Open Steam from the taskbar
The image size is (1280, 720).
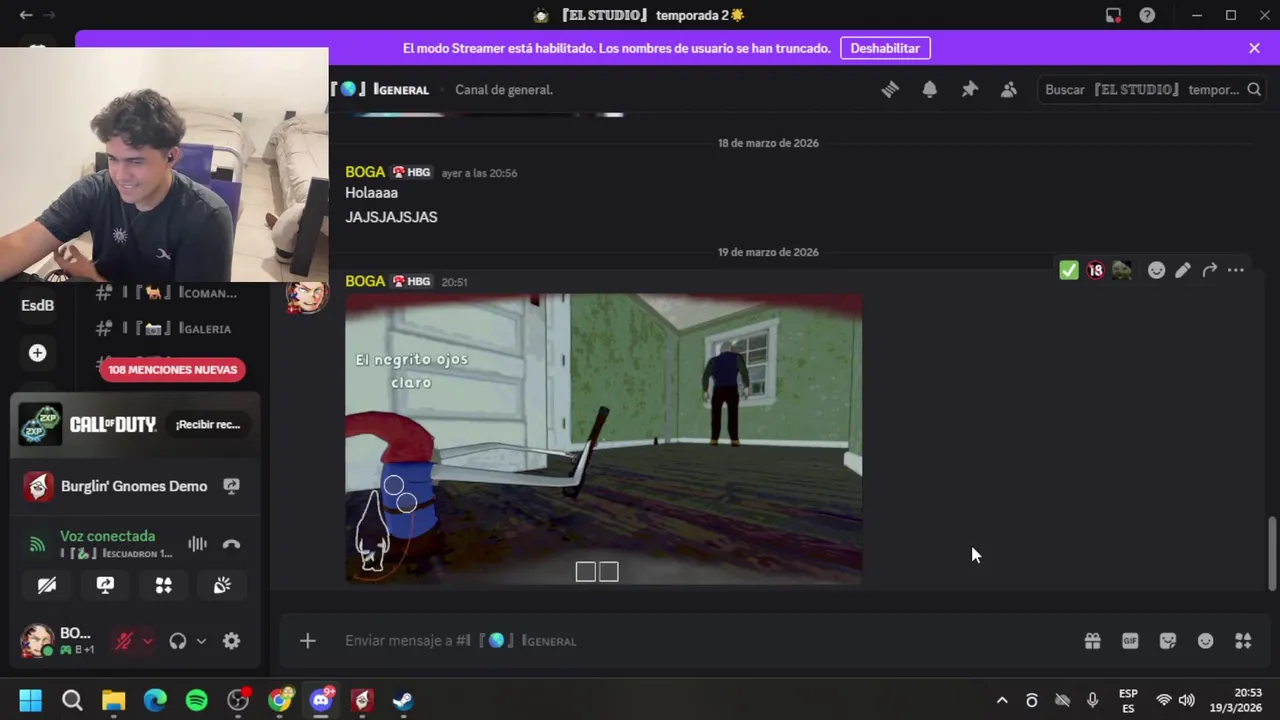click(403, 700)
